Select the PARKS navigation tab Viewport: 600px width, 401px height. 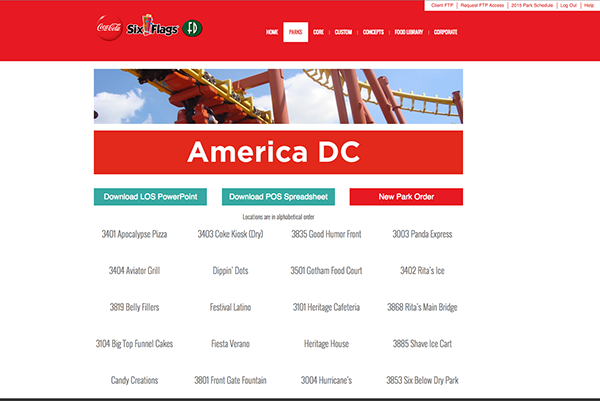[x=295, y=32]
